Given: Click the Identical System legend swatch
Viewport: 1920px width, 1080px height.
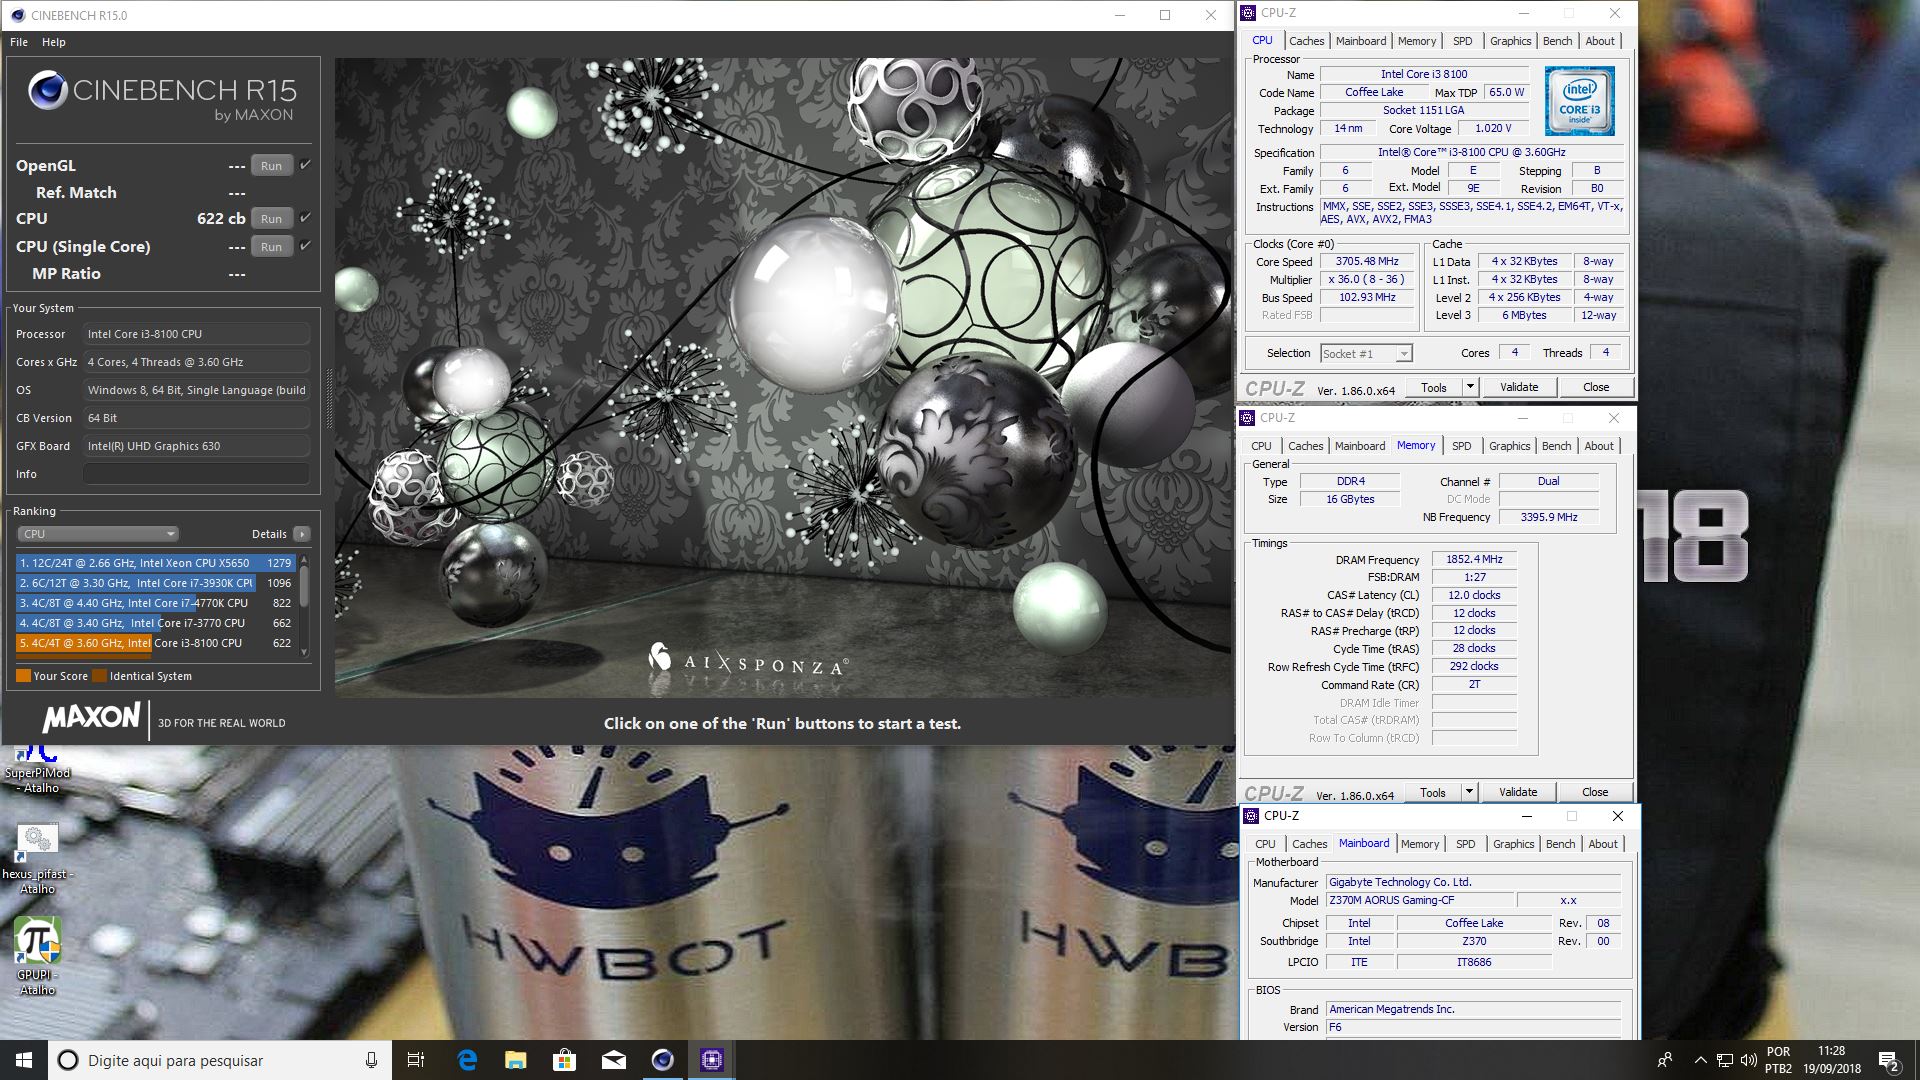Looking at the screenshot, I should [99, 676].
